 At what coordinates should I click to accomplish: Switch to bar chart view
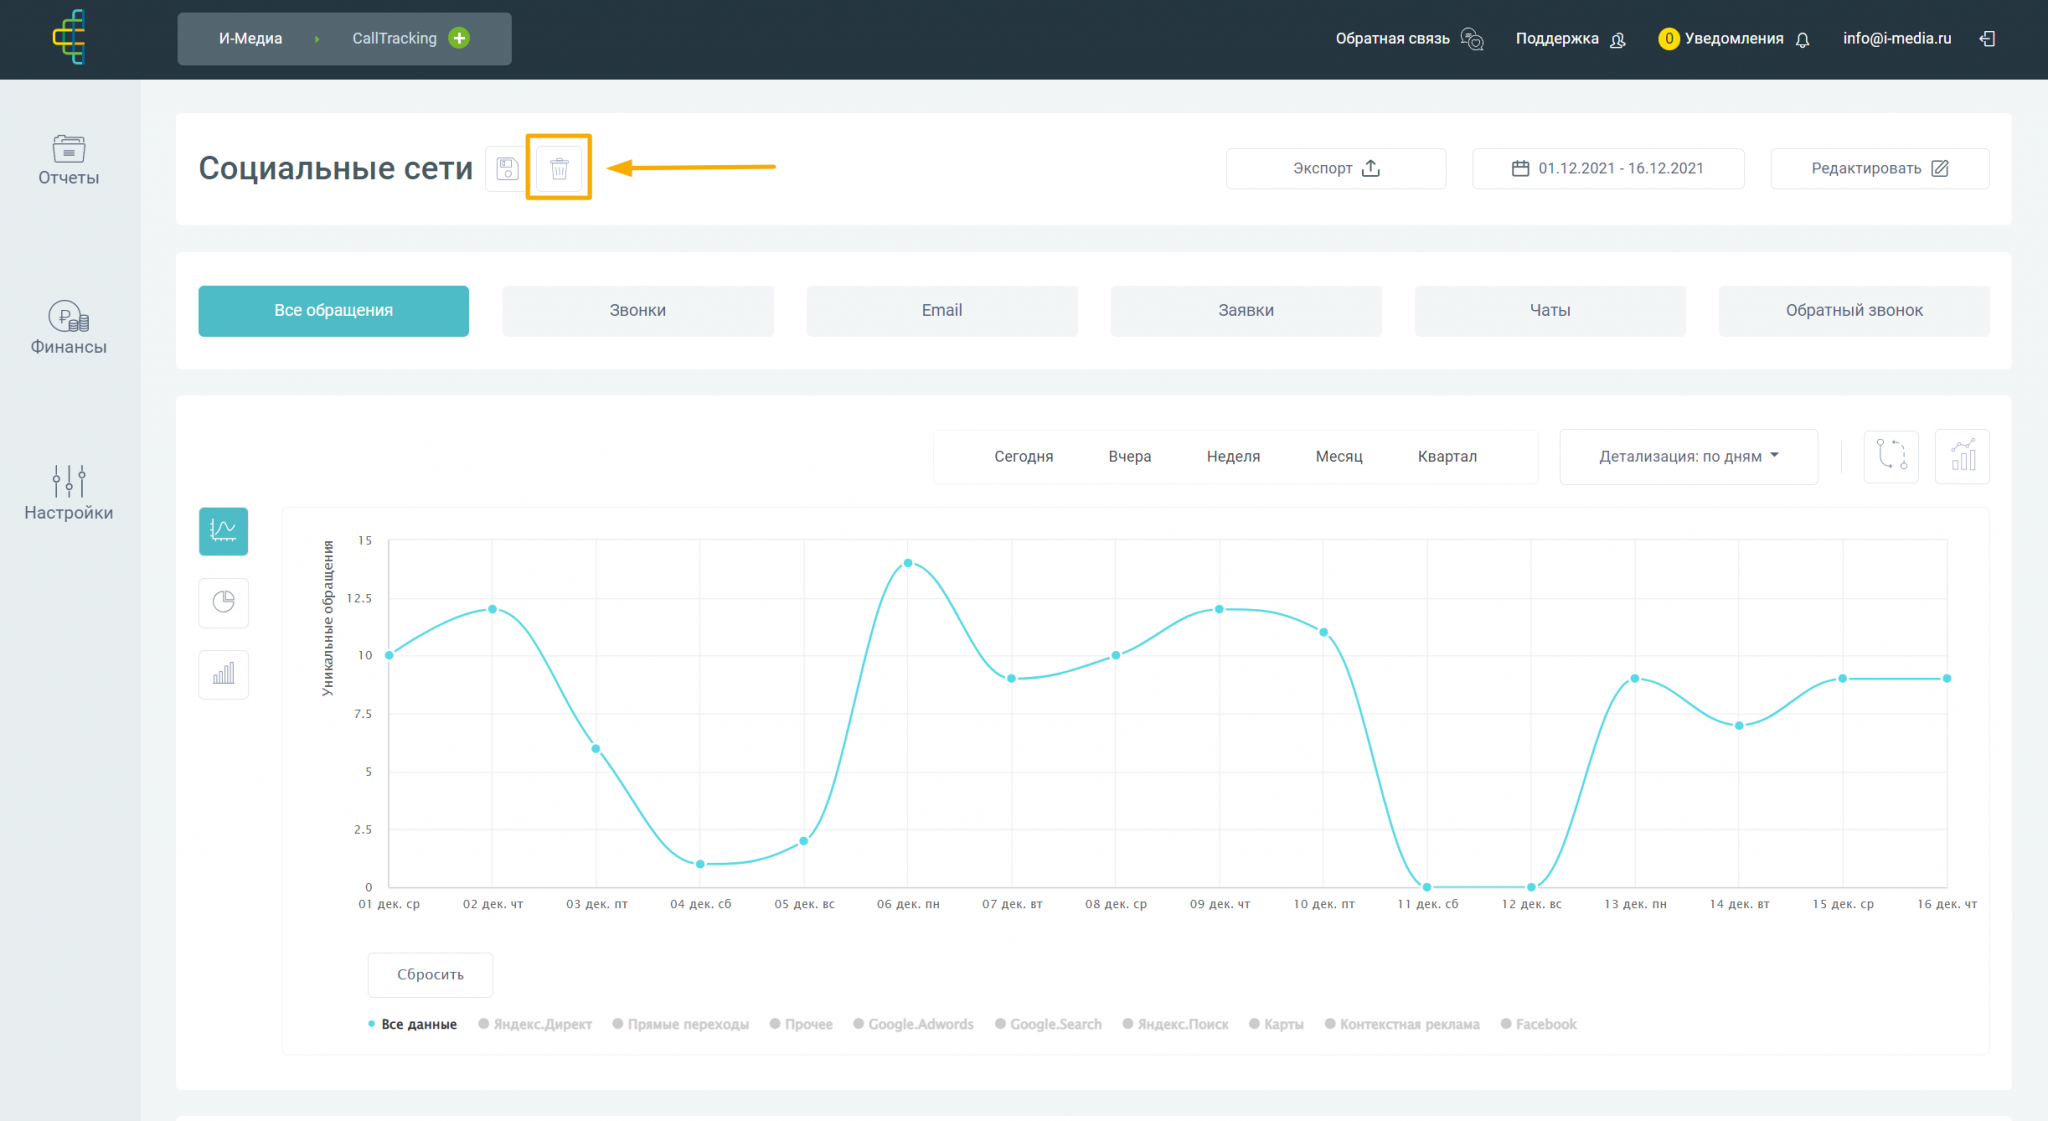coord(223,674)
